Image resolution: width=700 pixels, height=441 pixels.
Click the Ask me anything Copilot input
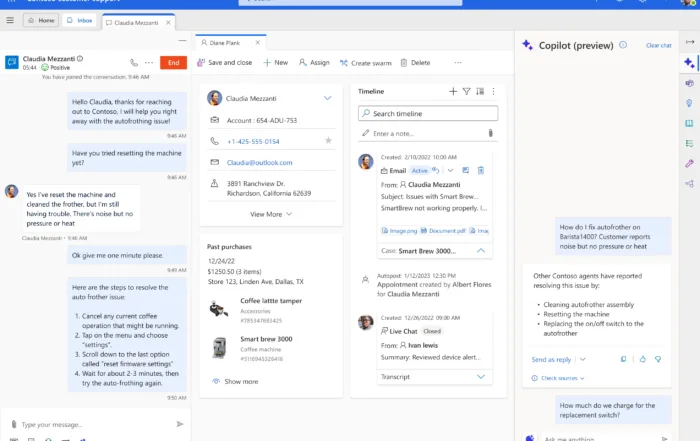598,438
